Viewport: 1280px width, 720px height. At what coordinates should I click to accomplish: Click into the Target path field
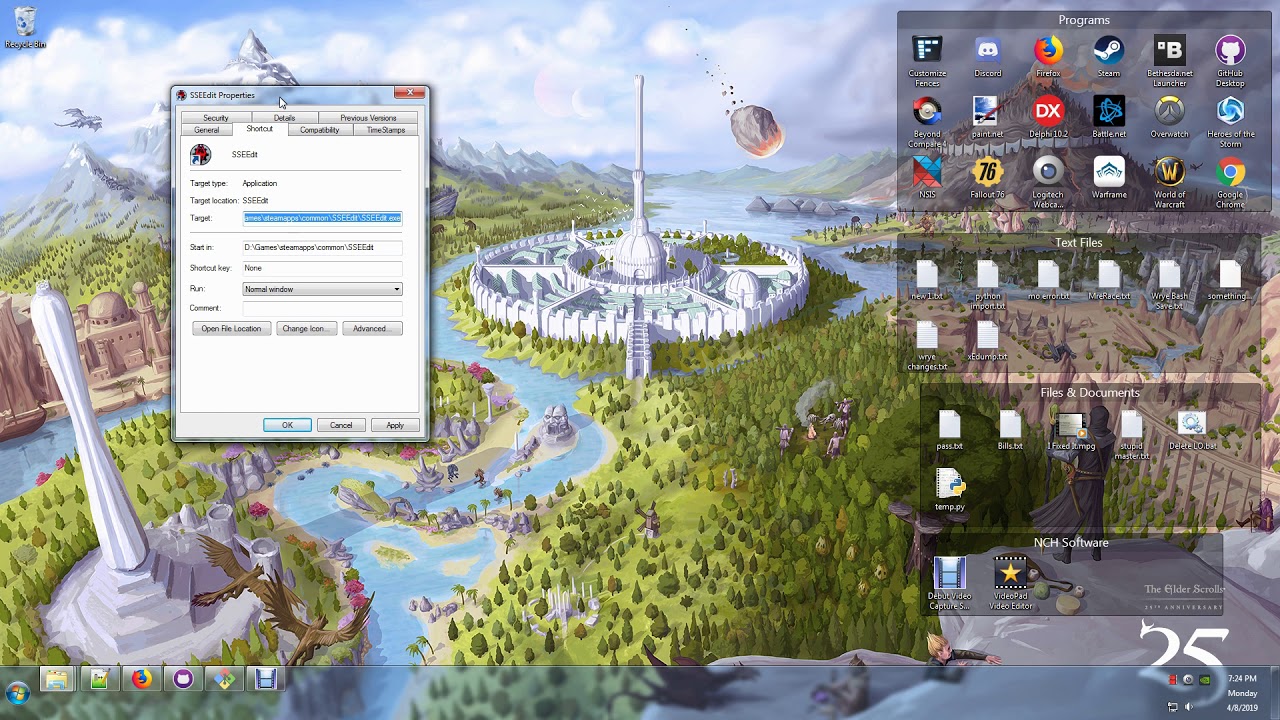[322, 218]
